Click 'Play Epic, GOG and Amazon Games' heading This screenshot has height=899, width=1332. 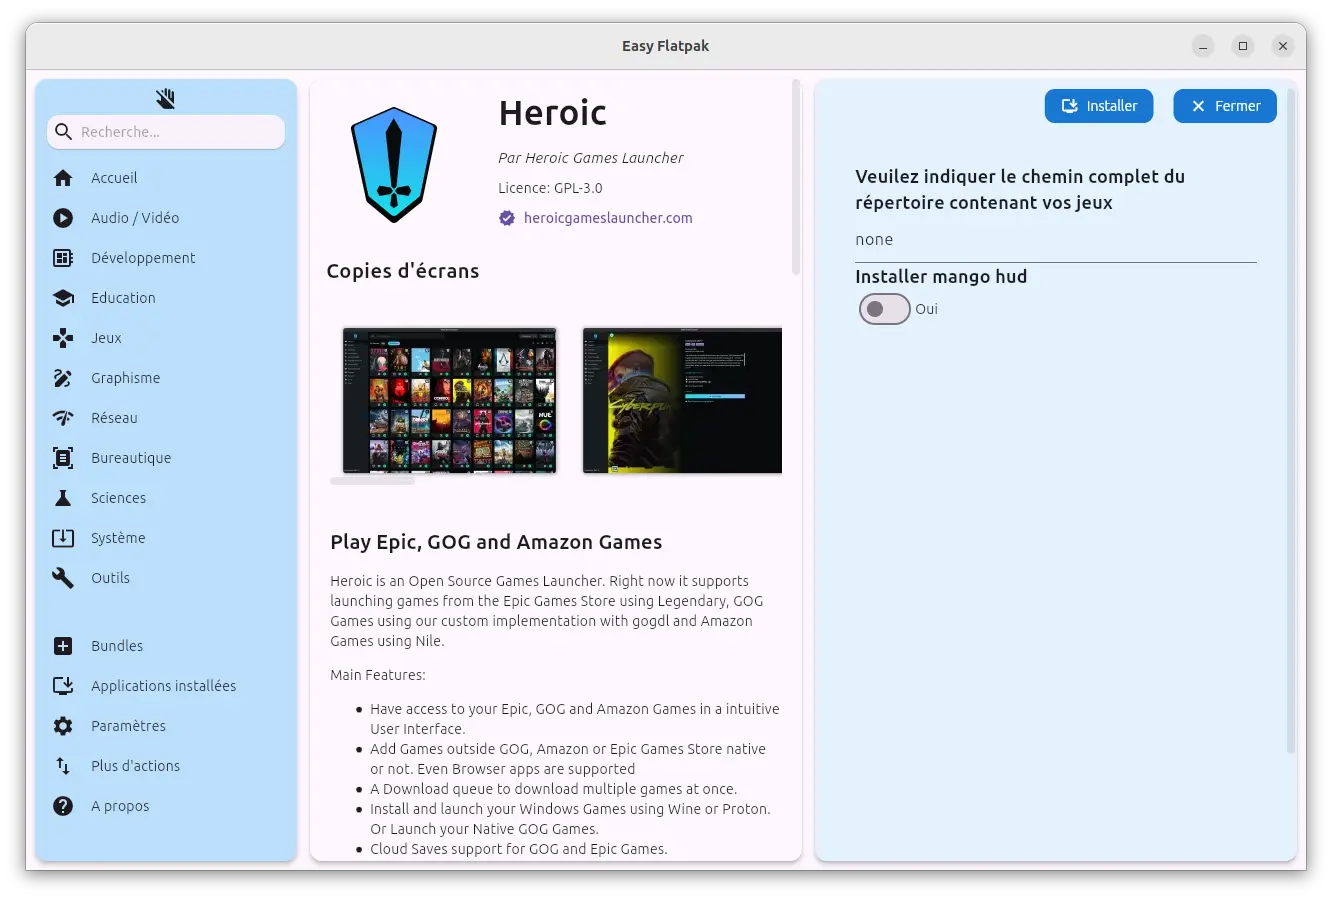click(x=496, y=542)
